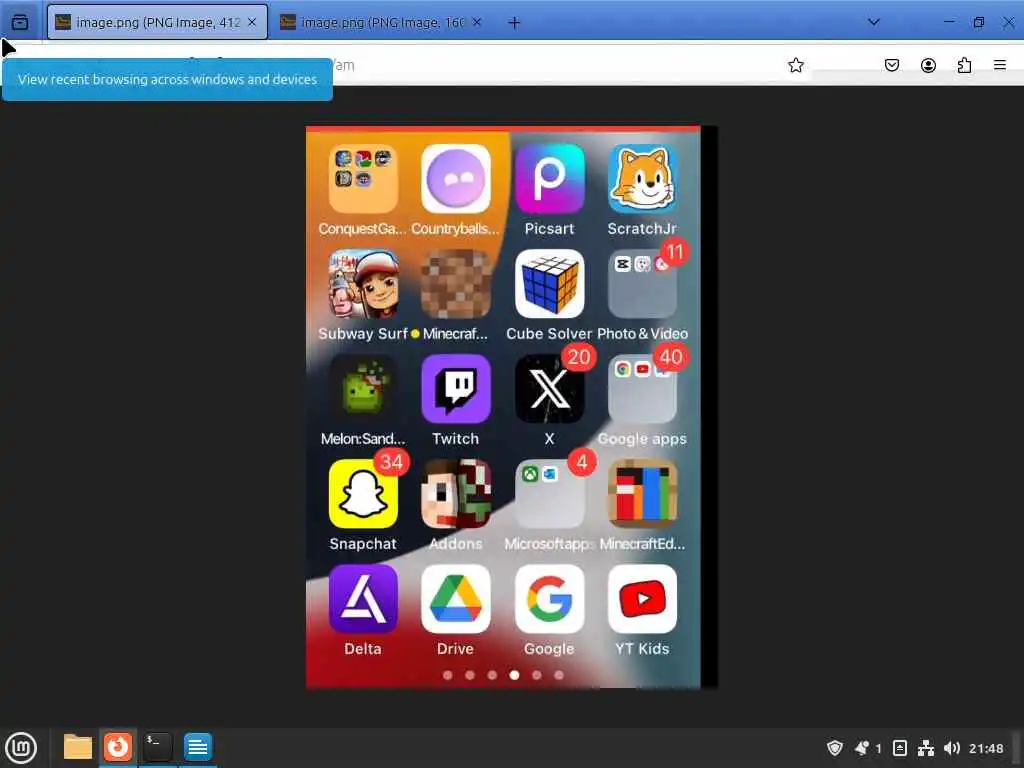The height and width of the screenshot is (768, 1024).
Task: Click the Microsoft apps folder
Action: [549, 494]
